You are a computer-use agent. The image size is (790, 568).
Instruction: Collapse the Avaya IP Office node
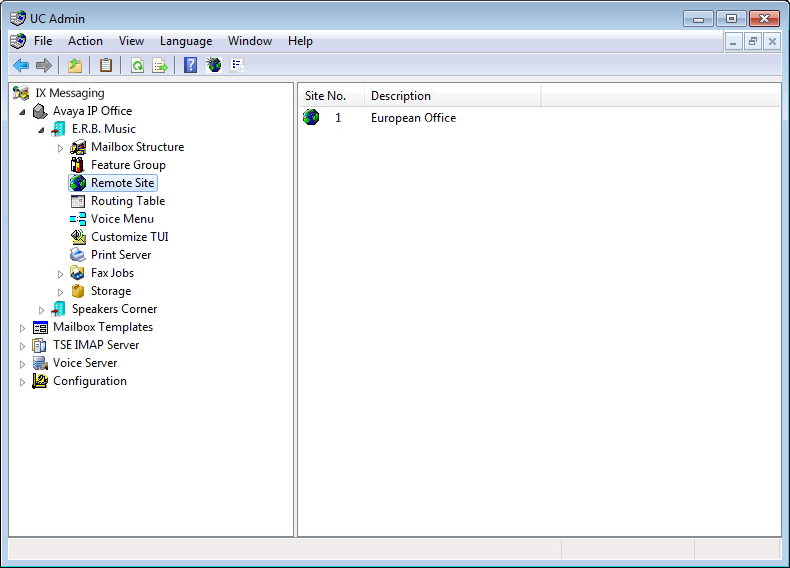[22, 112]
